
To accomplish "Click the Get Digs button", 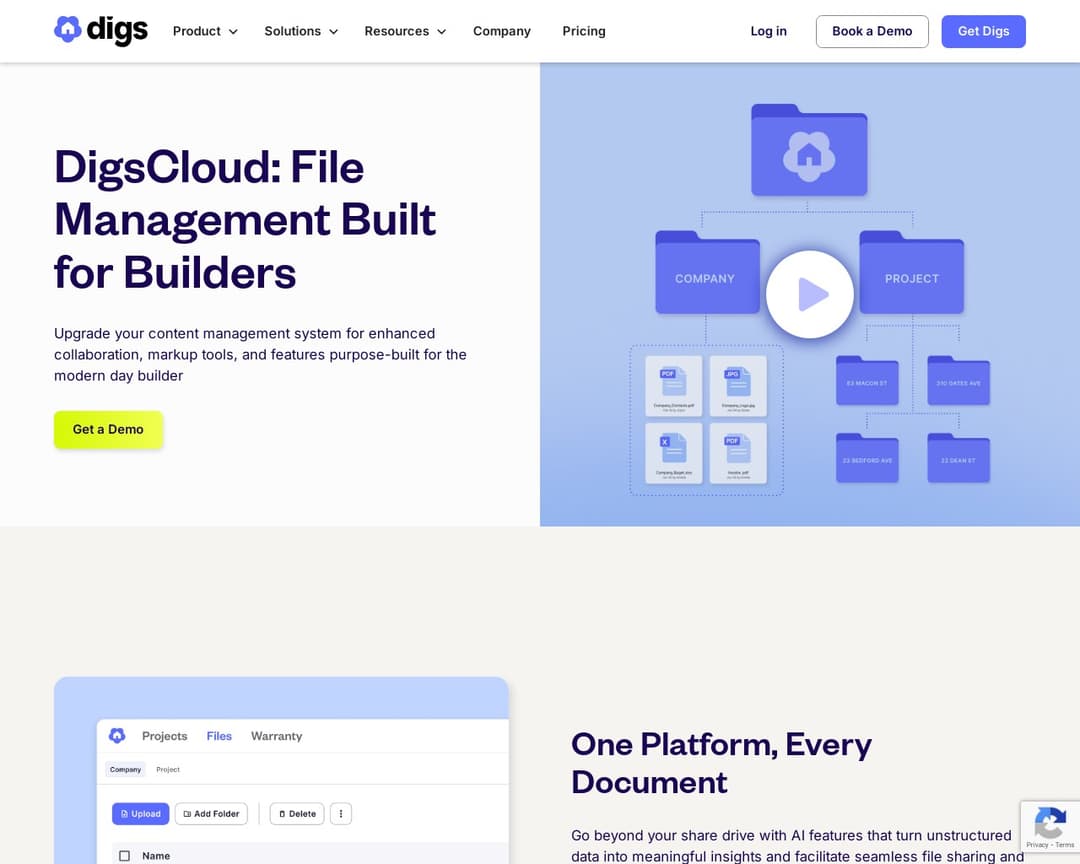I will (x=983, y=31).
